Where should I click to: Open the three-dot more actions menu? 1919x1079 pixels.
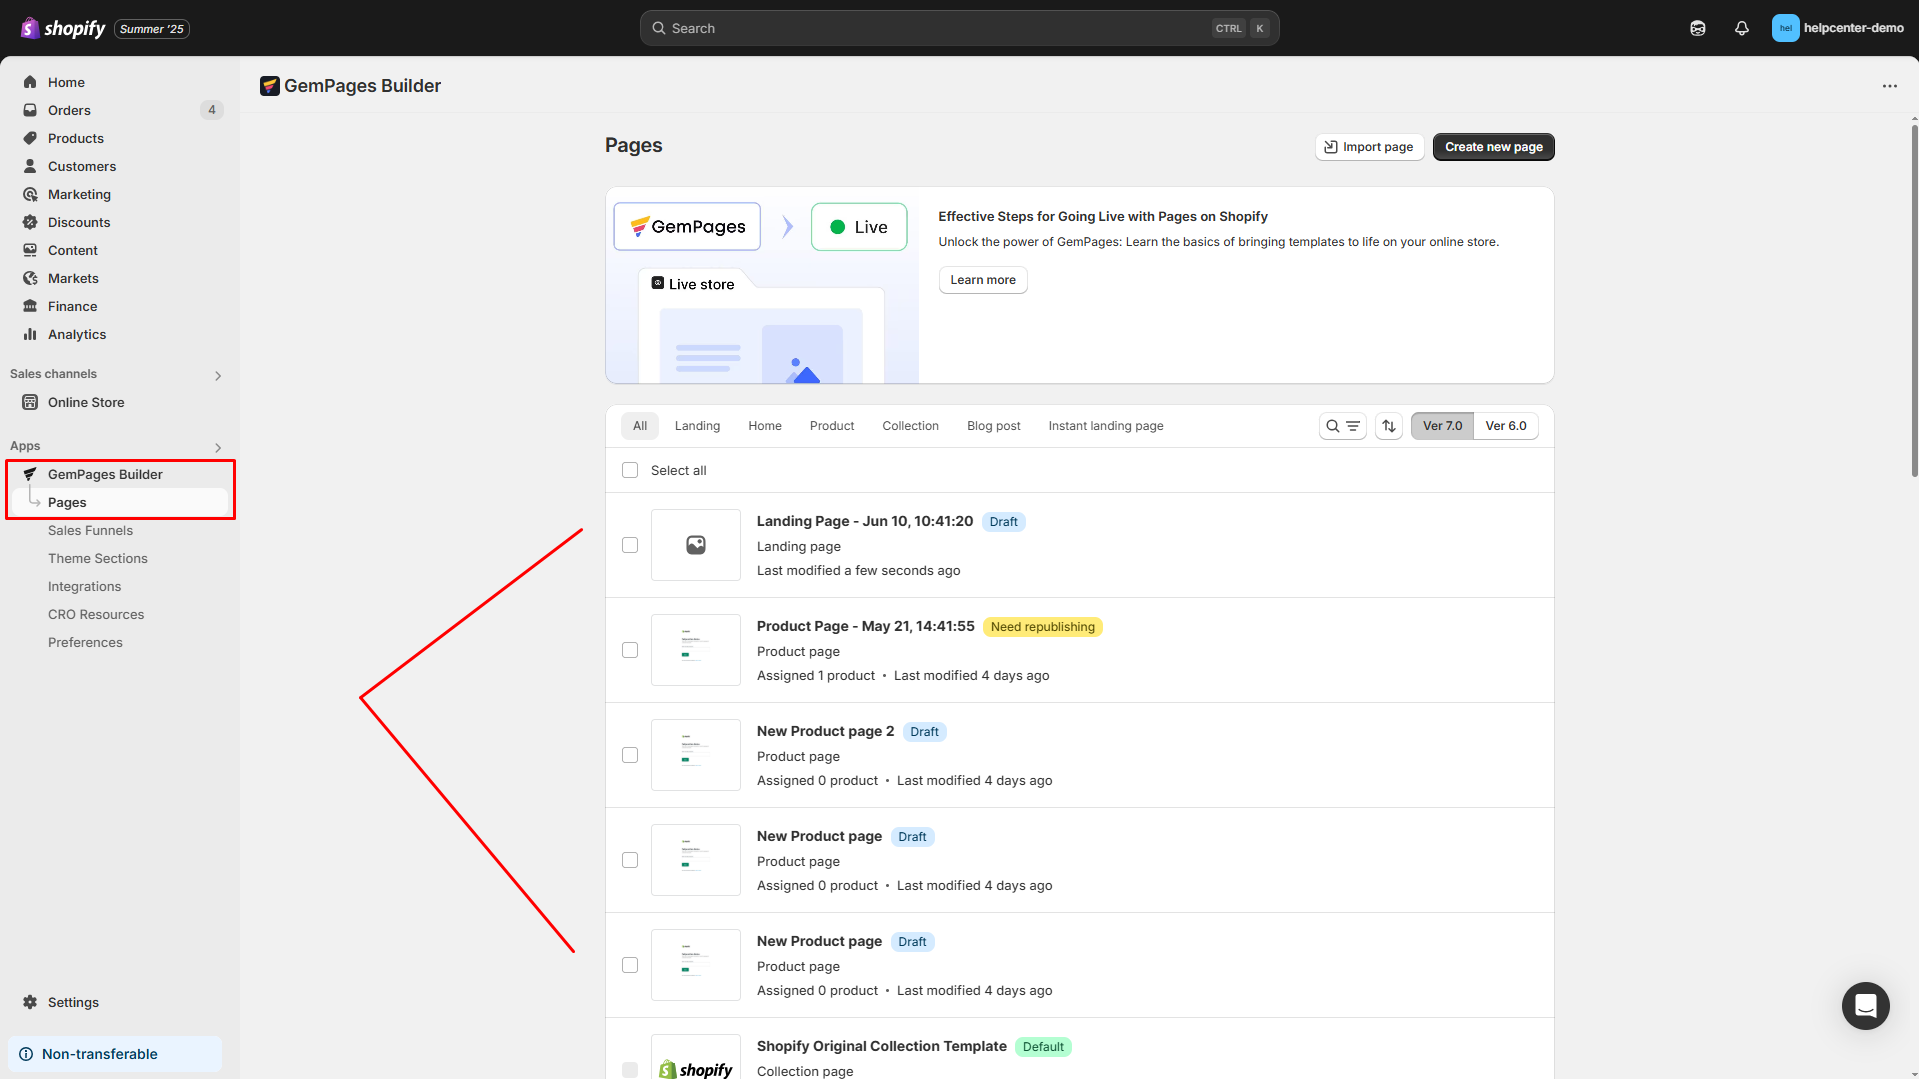click(x=1890, y=86)
